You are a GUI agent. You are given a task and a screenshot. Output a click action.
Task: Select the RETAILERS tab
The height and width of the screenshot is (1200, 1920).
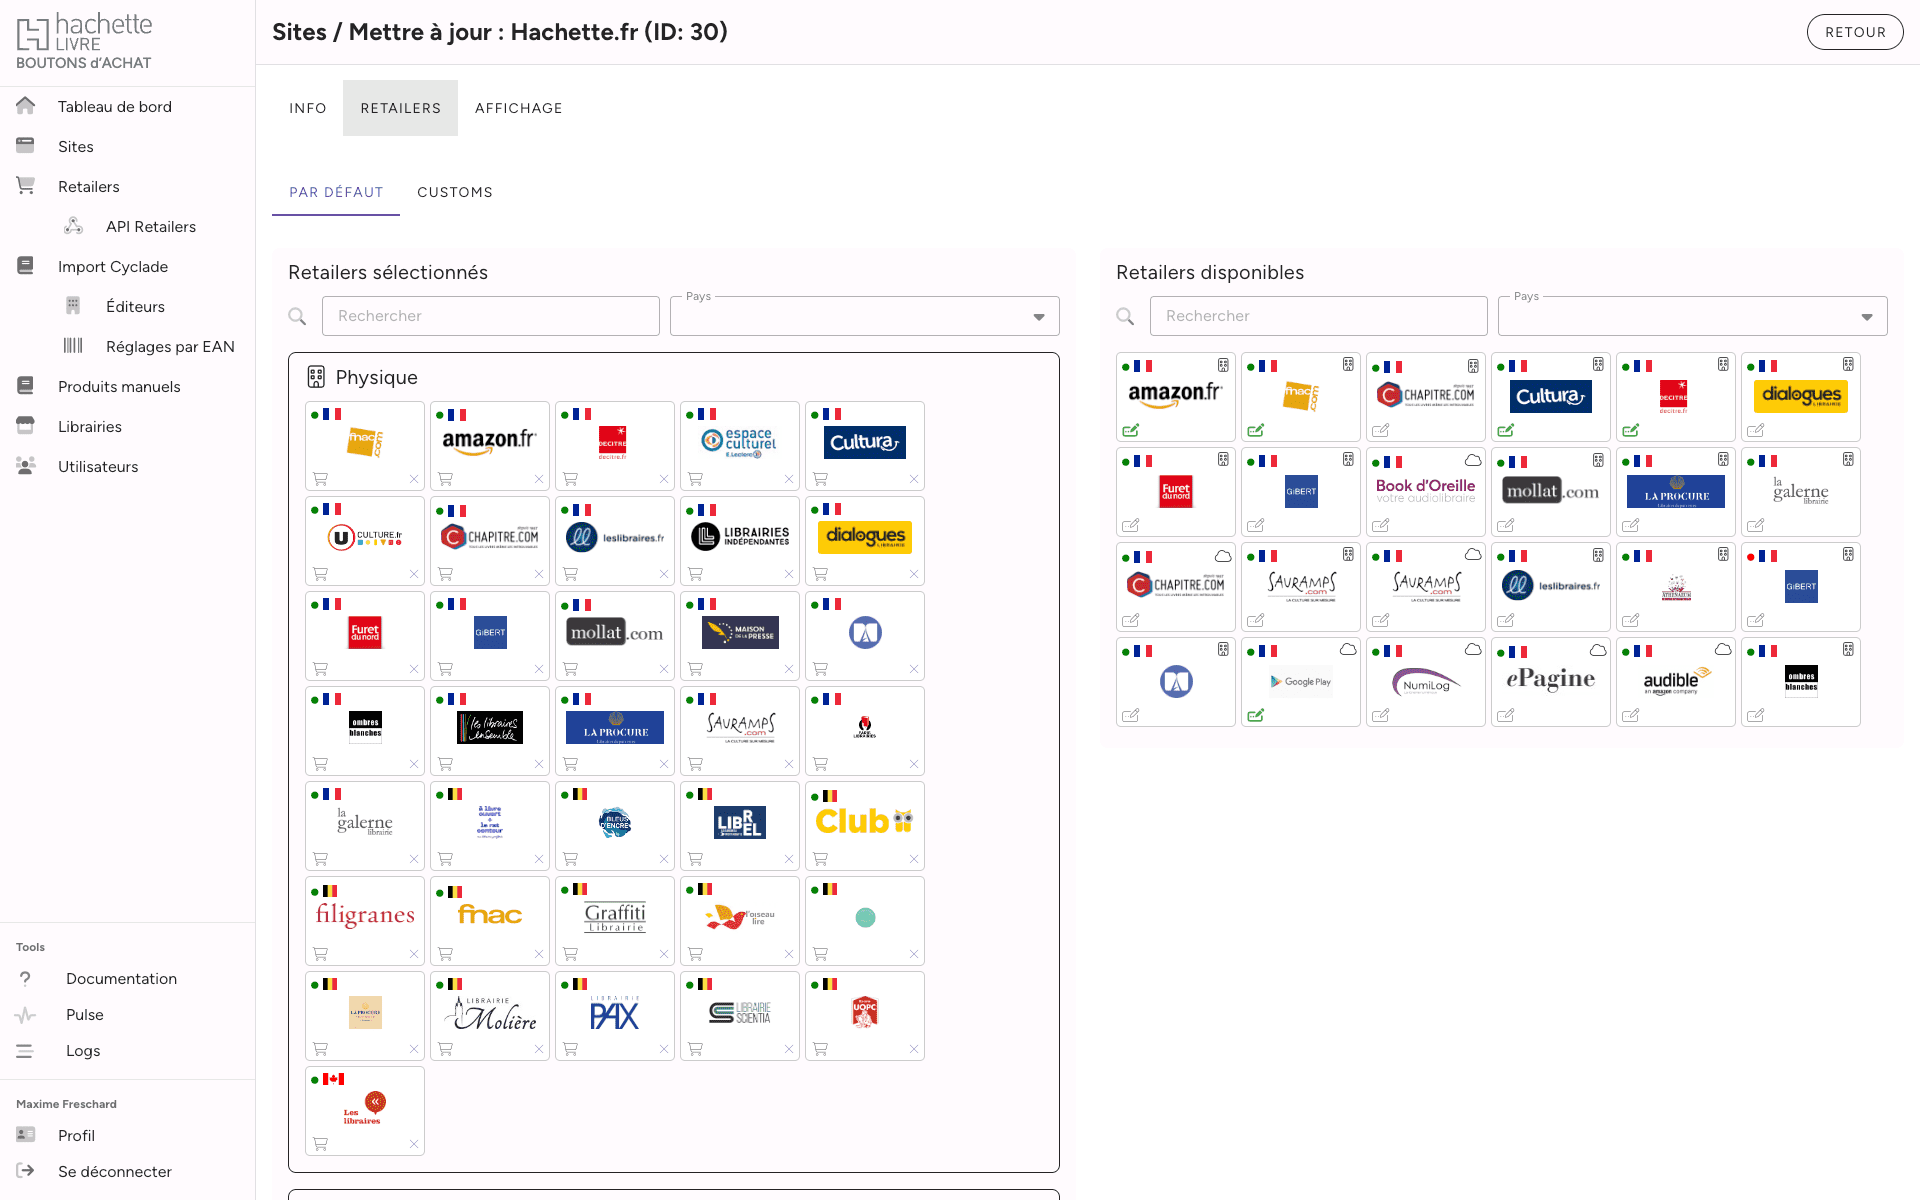(x=400, y=108)
